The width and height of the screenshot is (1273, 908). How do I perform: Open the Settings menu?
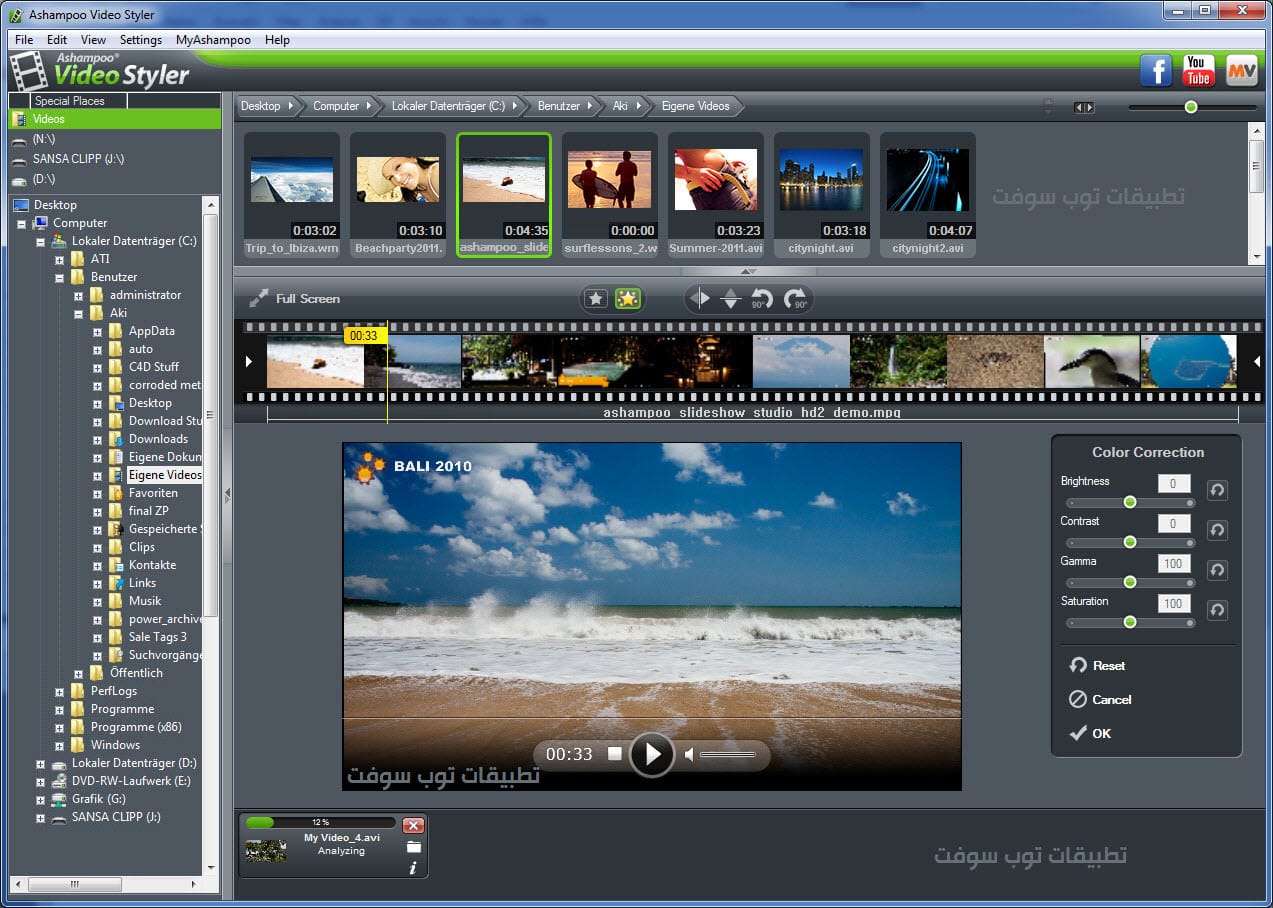141,40
